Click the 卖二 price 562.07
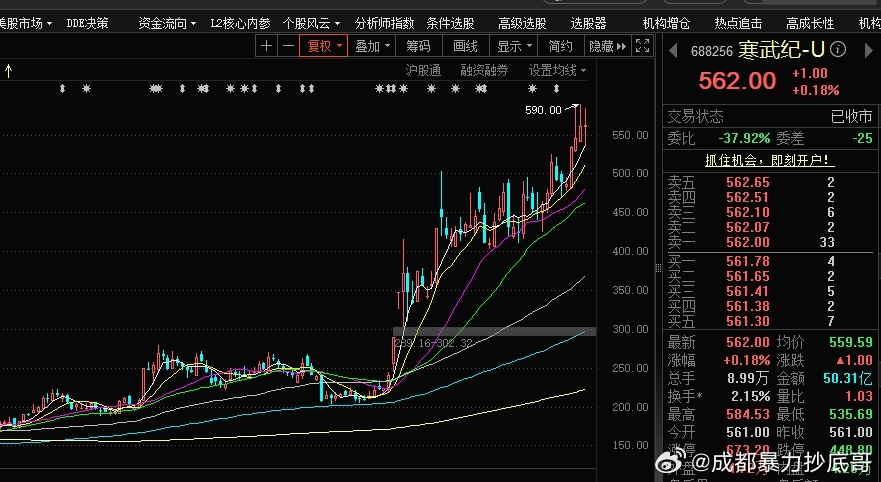 click(747, 228)
